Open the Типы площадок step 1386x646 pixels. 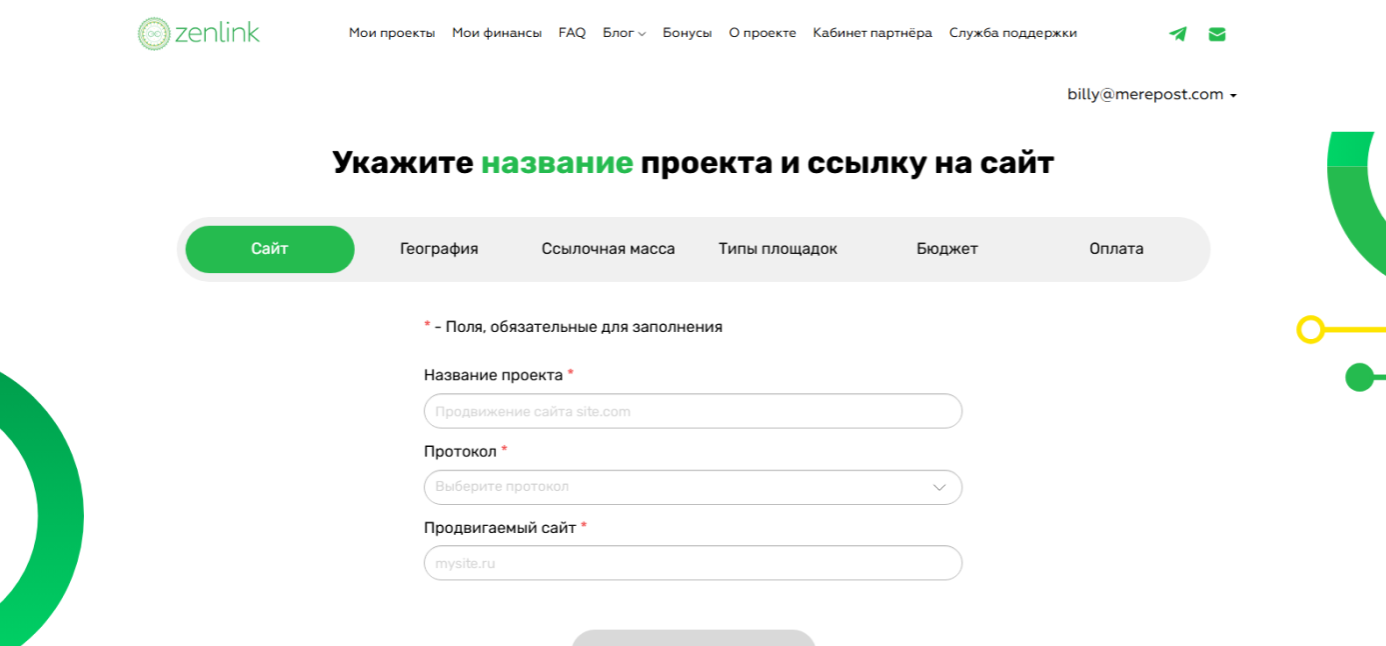[x=778, y=249]
